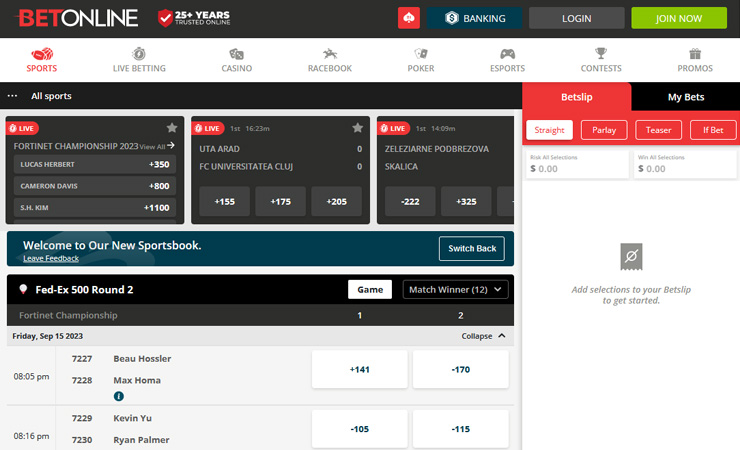Switch to the My Bets tab
Viewport: 740px width, 450px height.
pyautogui.click(x=685, y=97)
